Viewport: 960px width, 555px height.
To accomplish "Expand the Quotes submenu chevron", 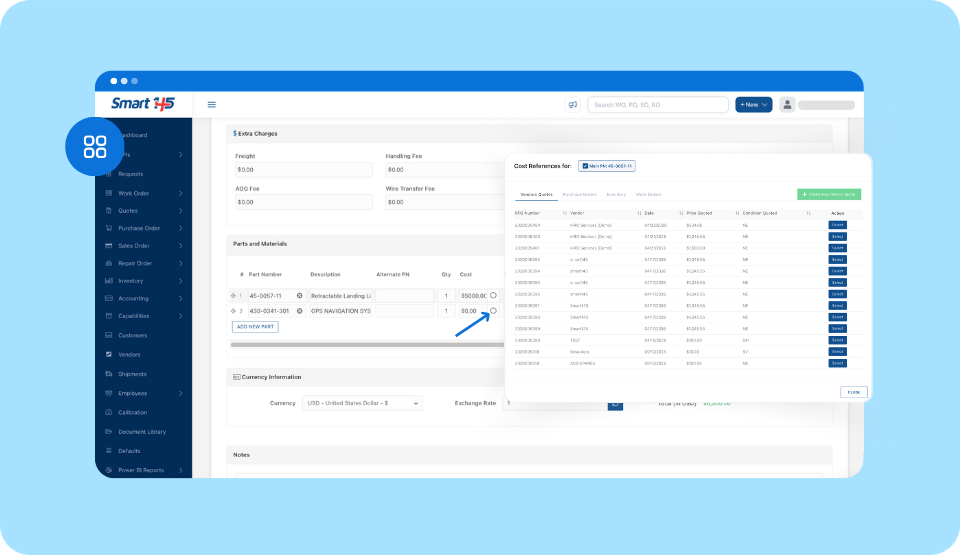I will pyautogui.click(x=181, y=211).
